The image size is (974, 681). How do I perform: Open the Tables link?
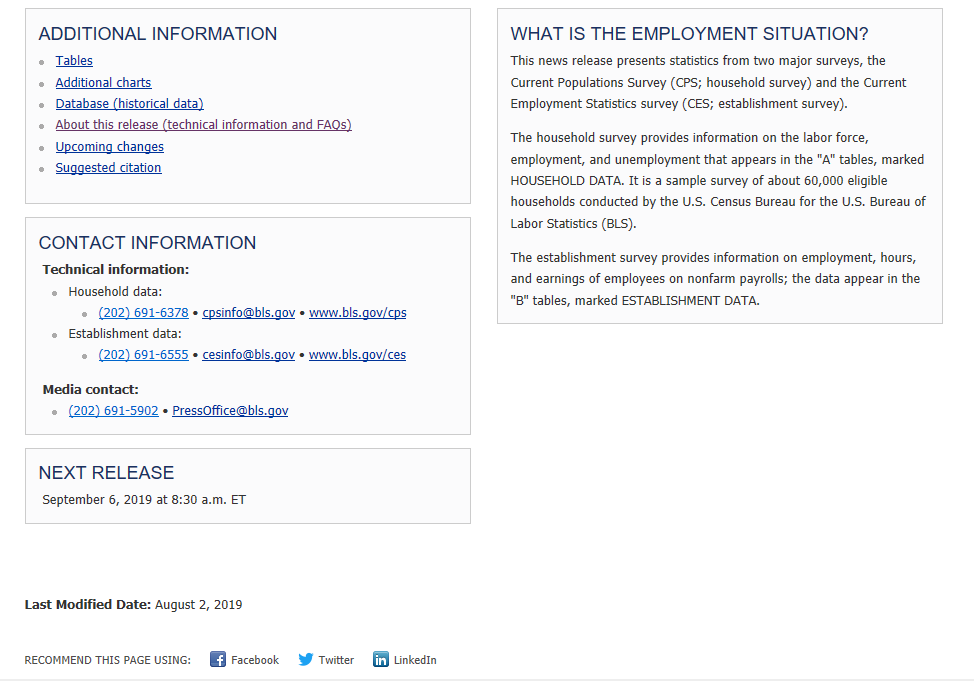(74, 61)
